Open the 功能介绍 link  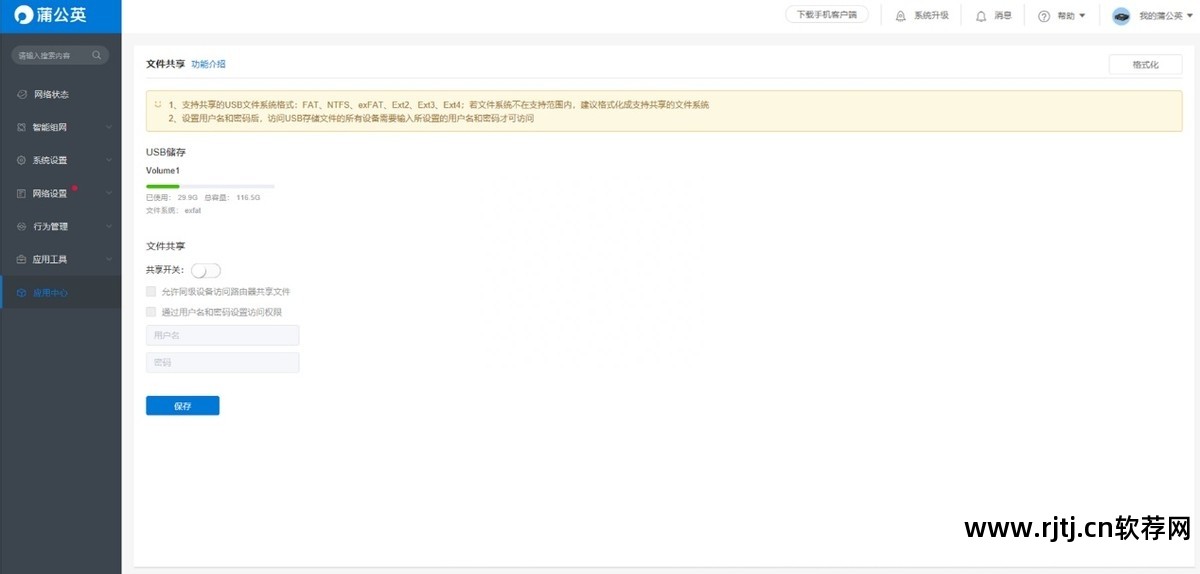pos(208,64)
